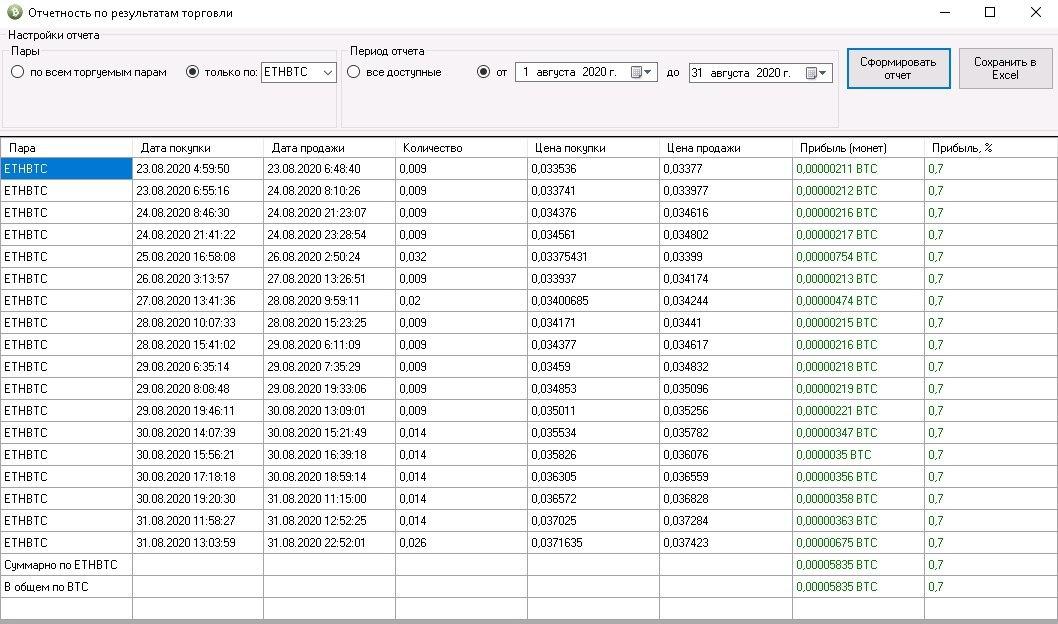Click 'В общем по BTC' summary row

click(529, 587)
